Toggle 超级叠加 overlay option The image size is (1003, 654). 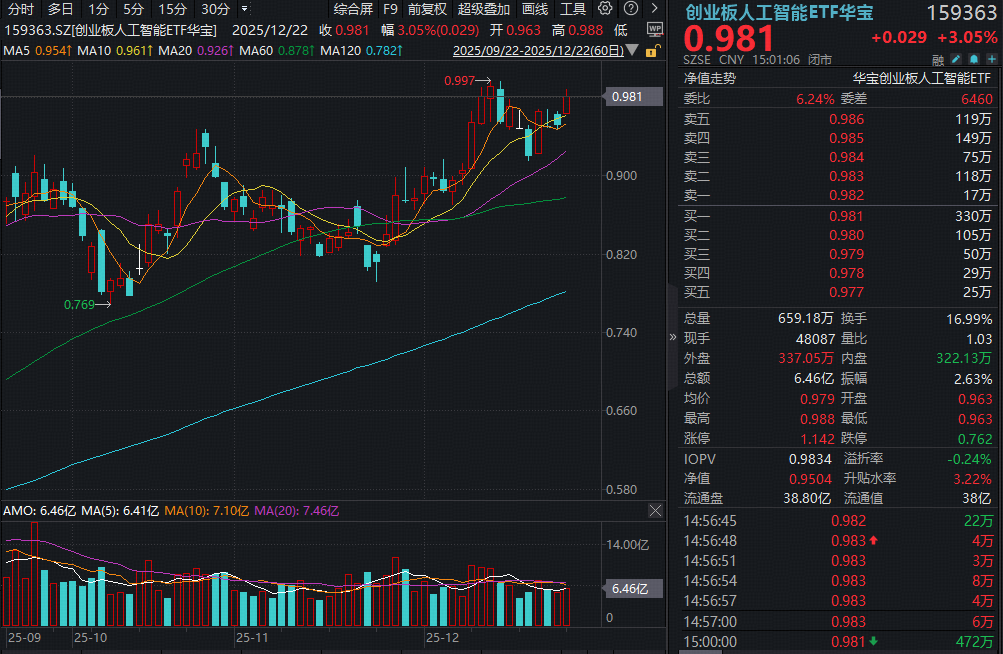[484, 9]
